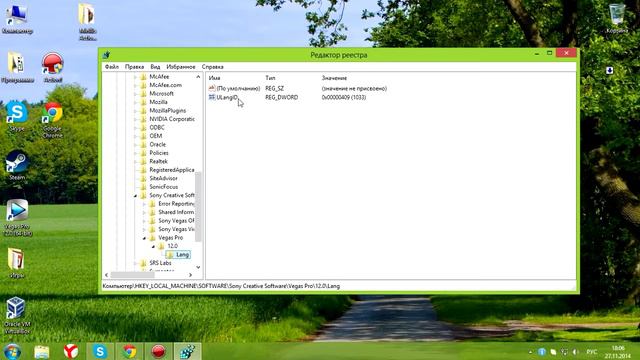This screenshot has width=640, height=360.
Task: Open the Файл menu
Action: pos(111,67)
